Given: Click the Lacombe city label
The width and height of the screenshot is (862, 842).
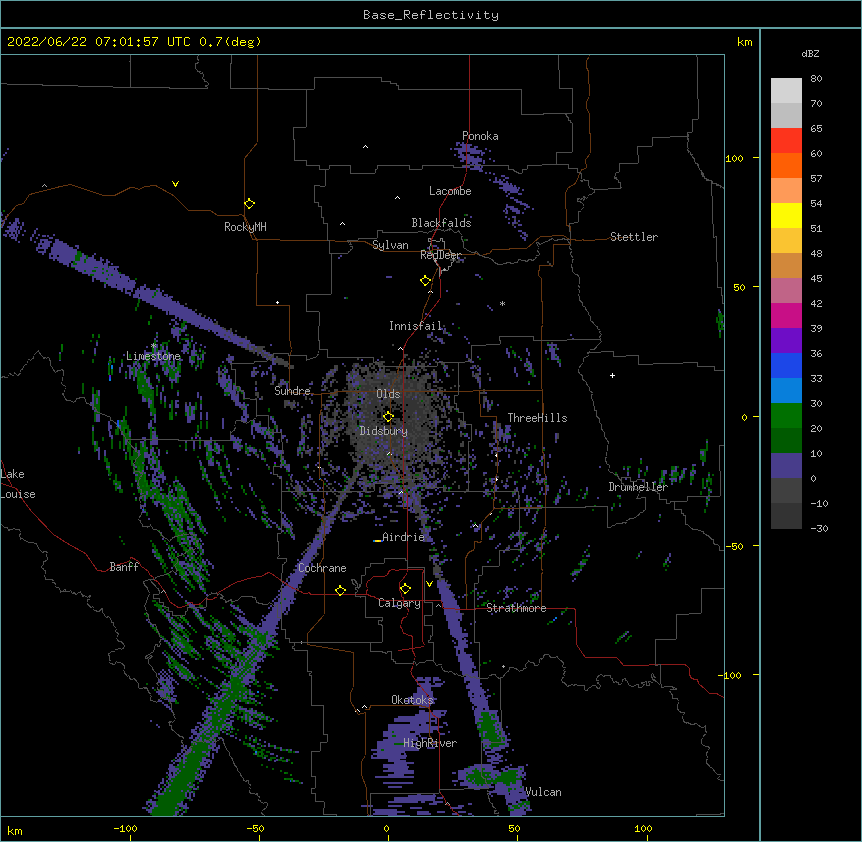Looking at the screenshot, I should (450, 191).
